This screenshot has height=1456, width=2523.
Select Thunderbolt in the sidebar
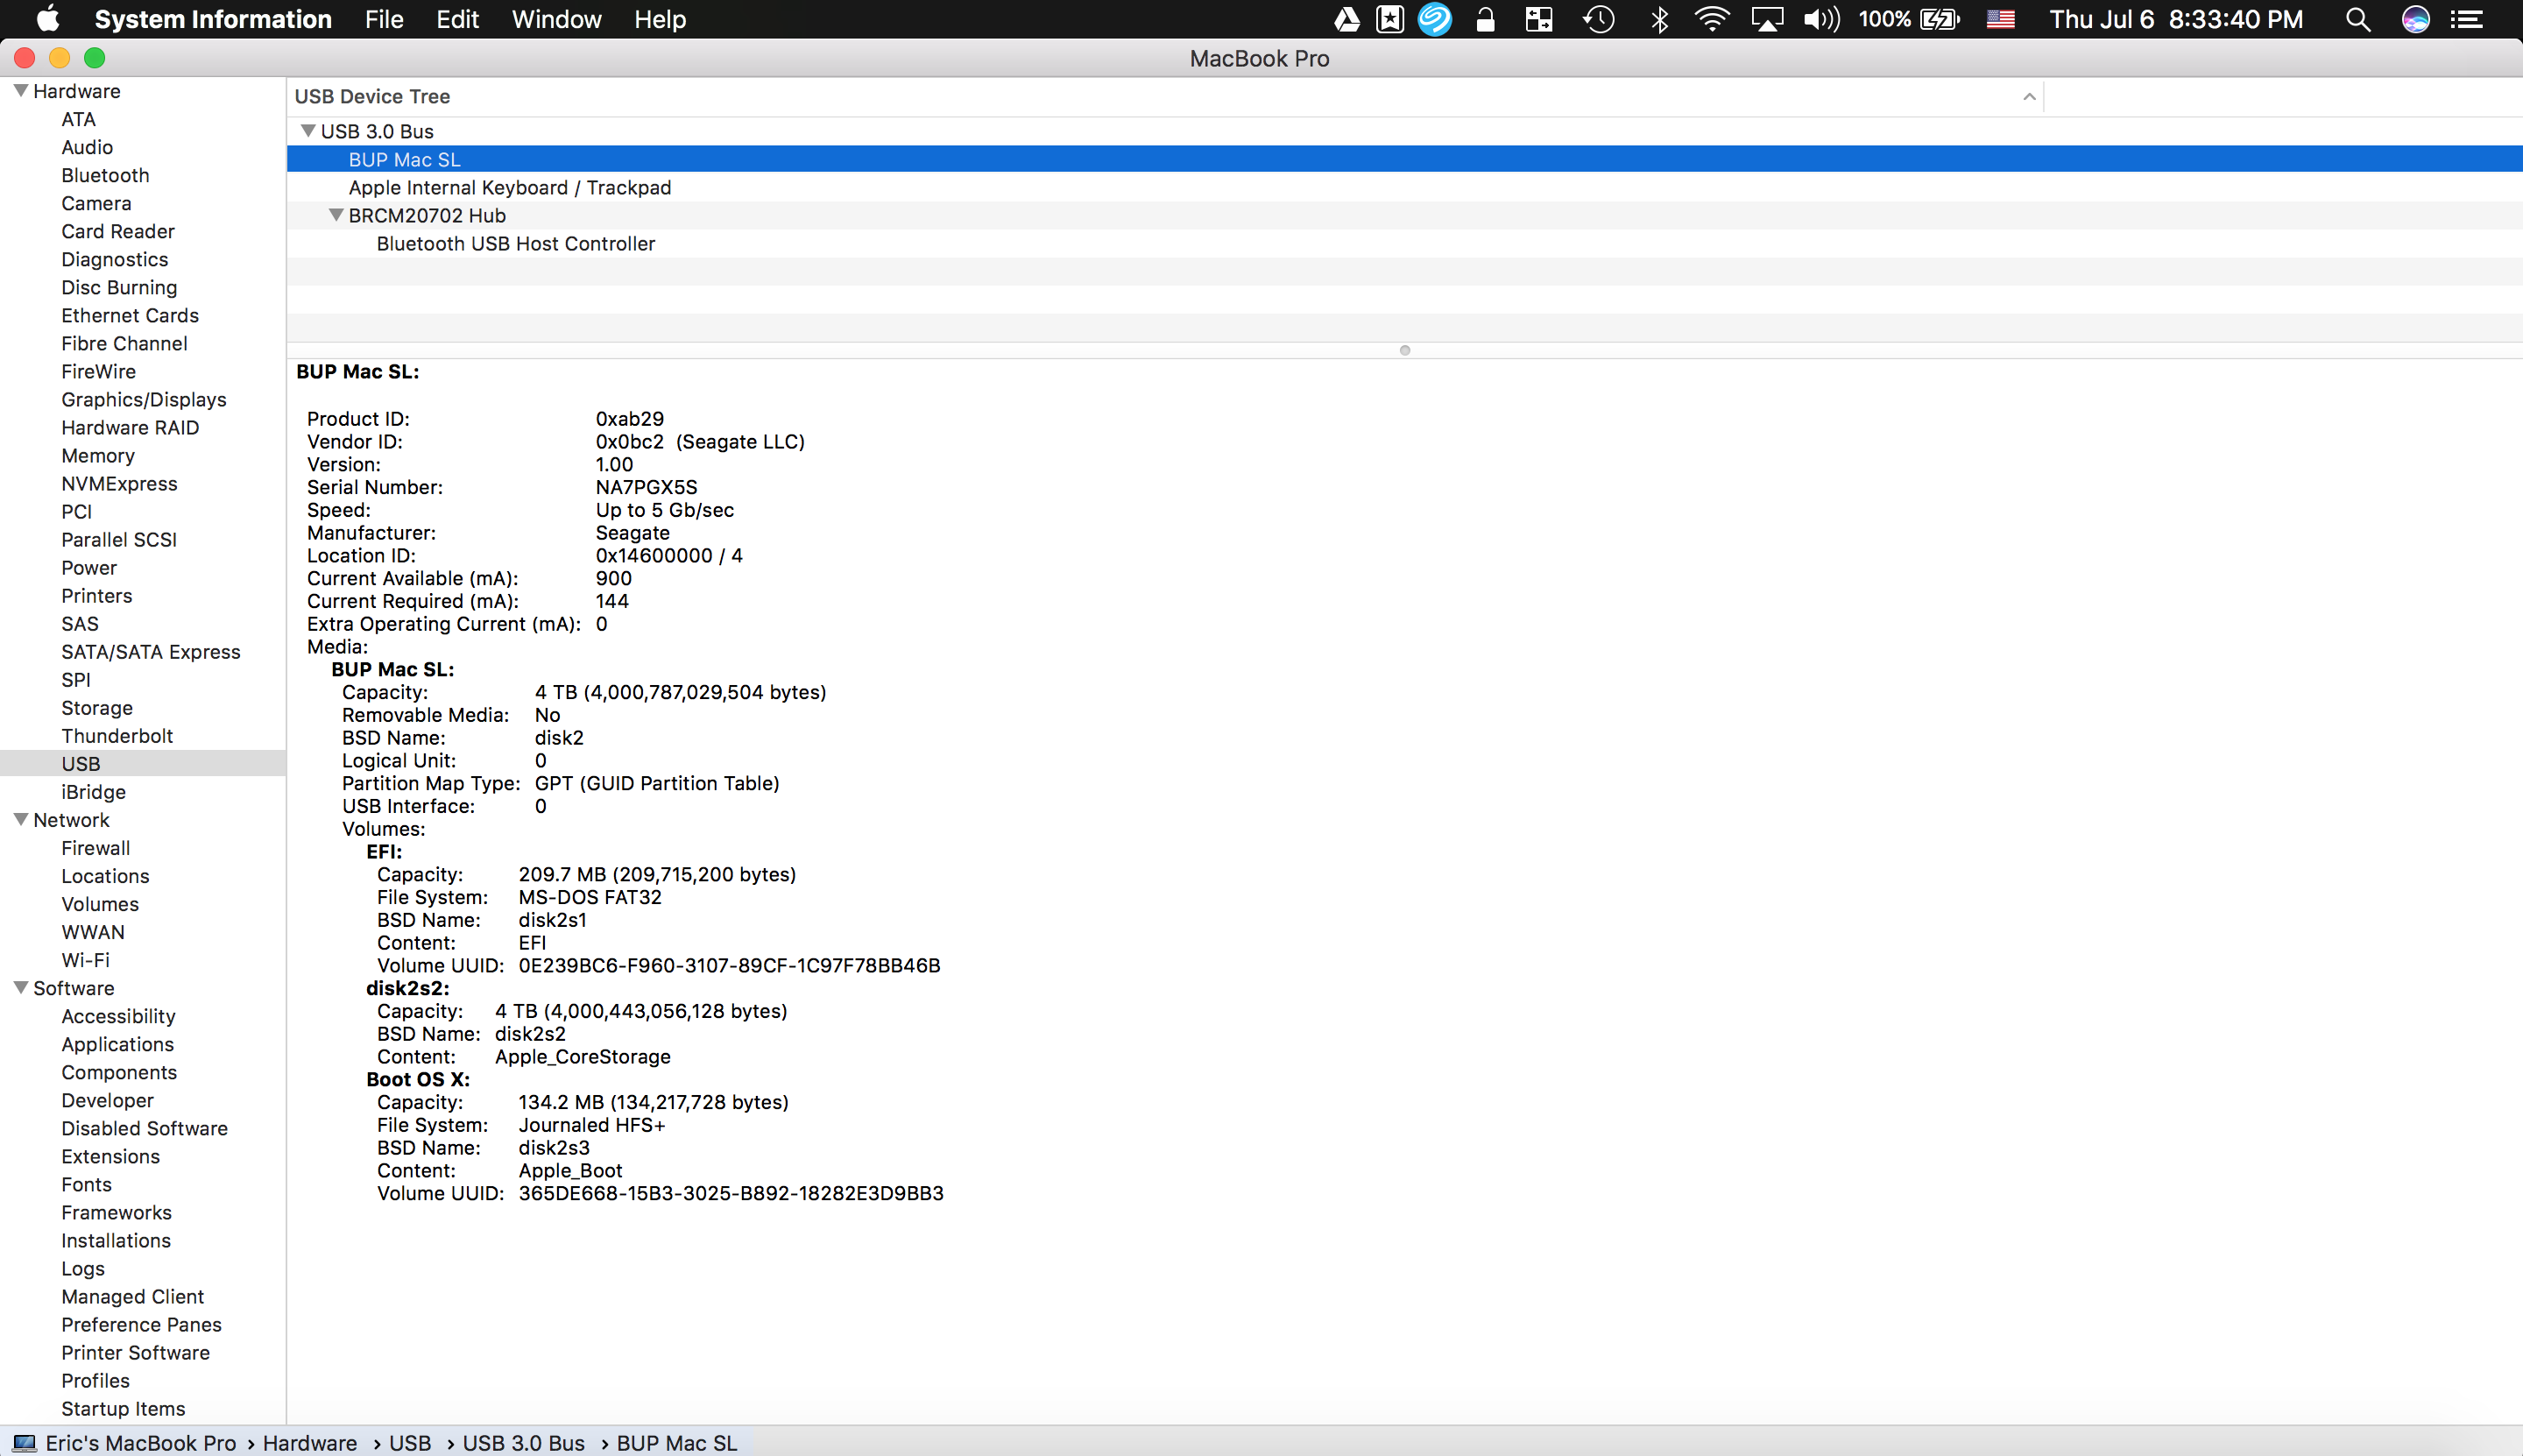click(x=117, y=736)
